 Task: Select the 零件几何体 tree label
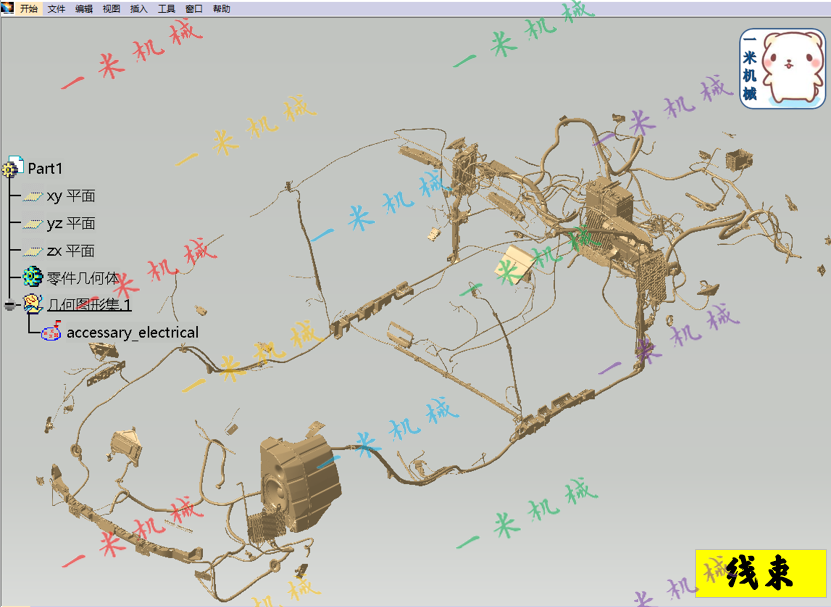(83, 278)
